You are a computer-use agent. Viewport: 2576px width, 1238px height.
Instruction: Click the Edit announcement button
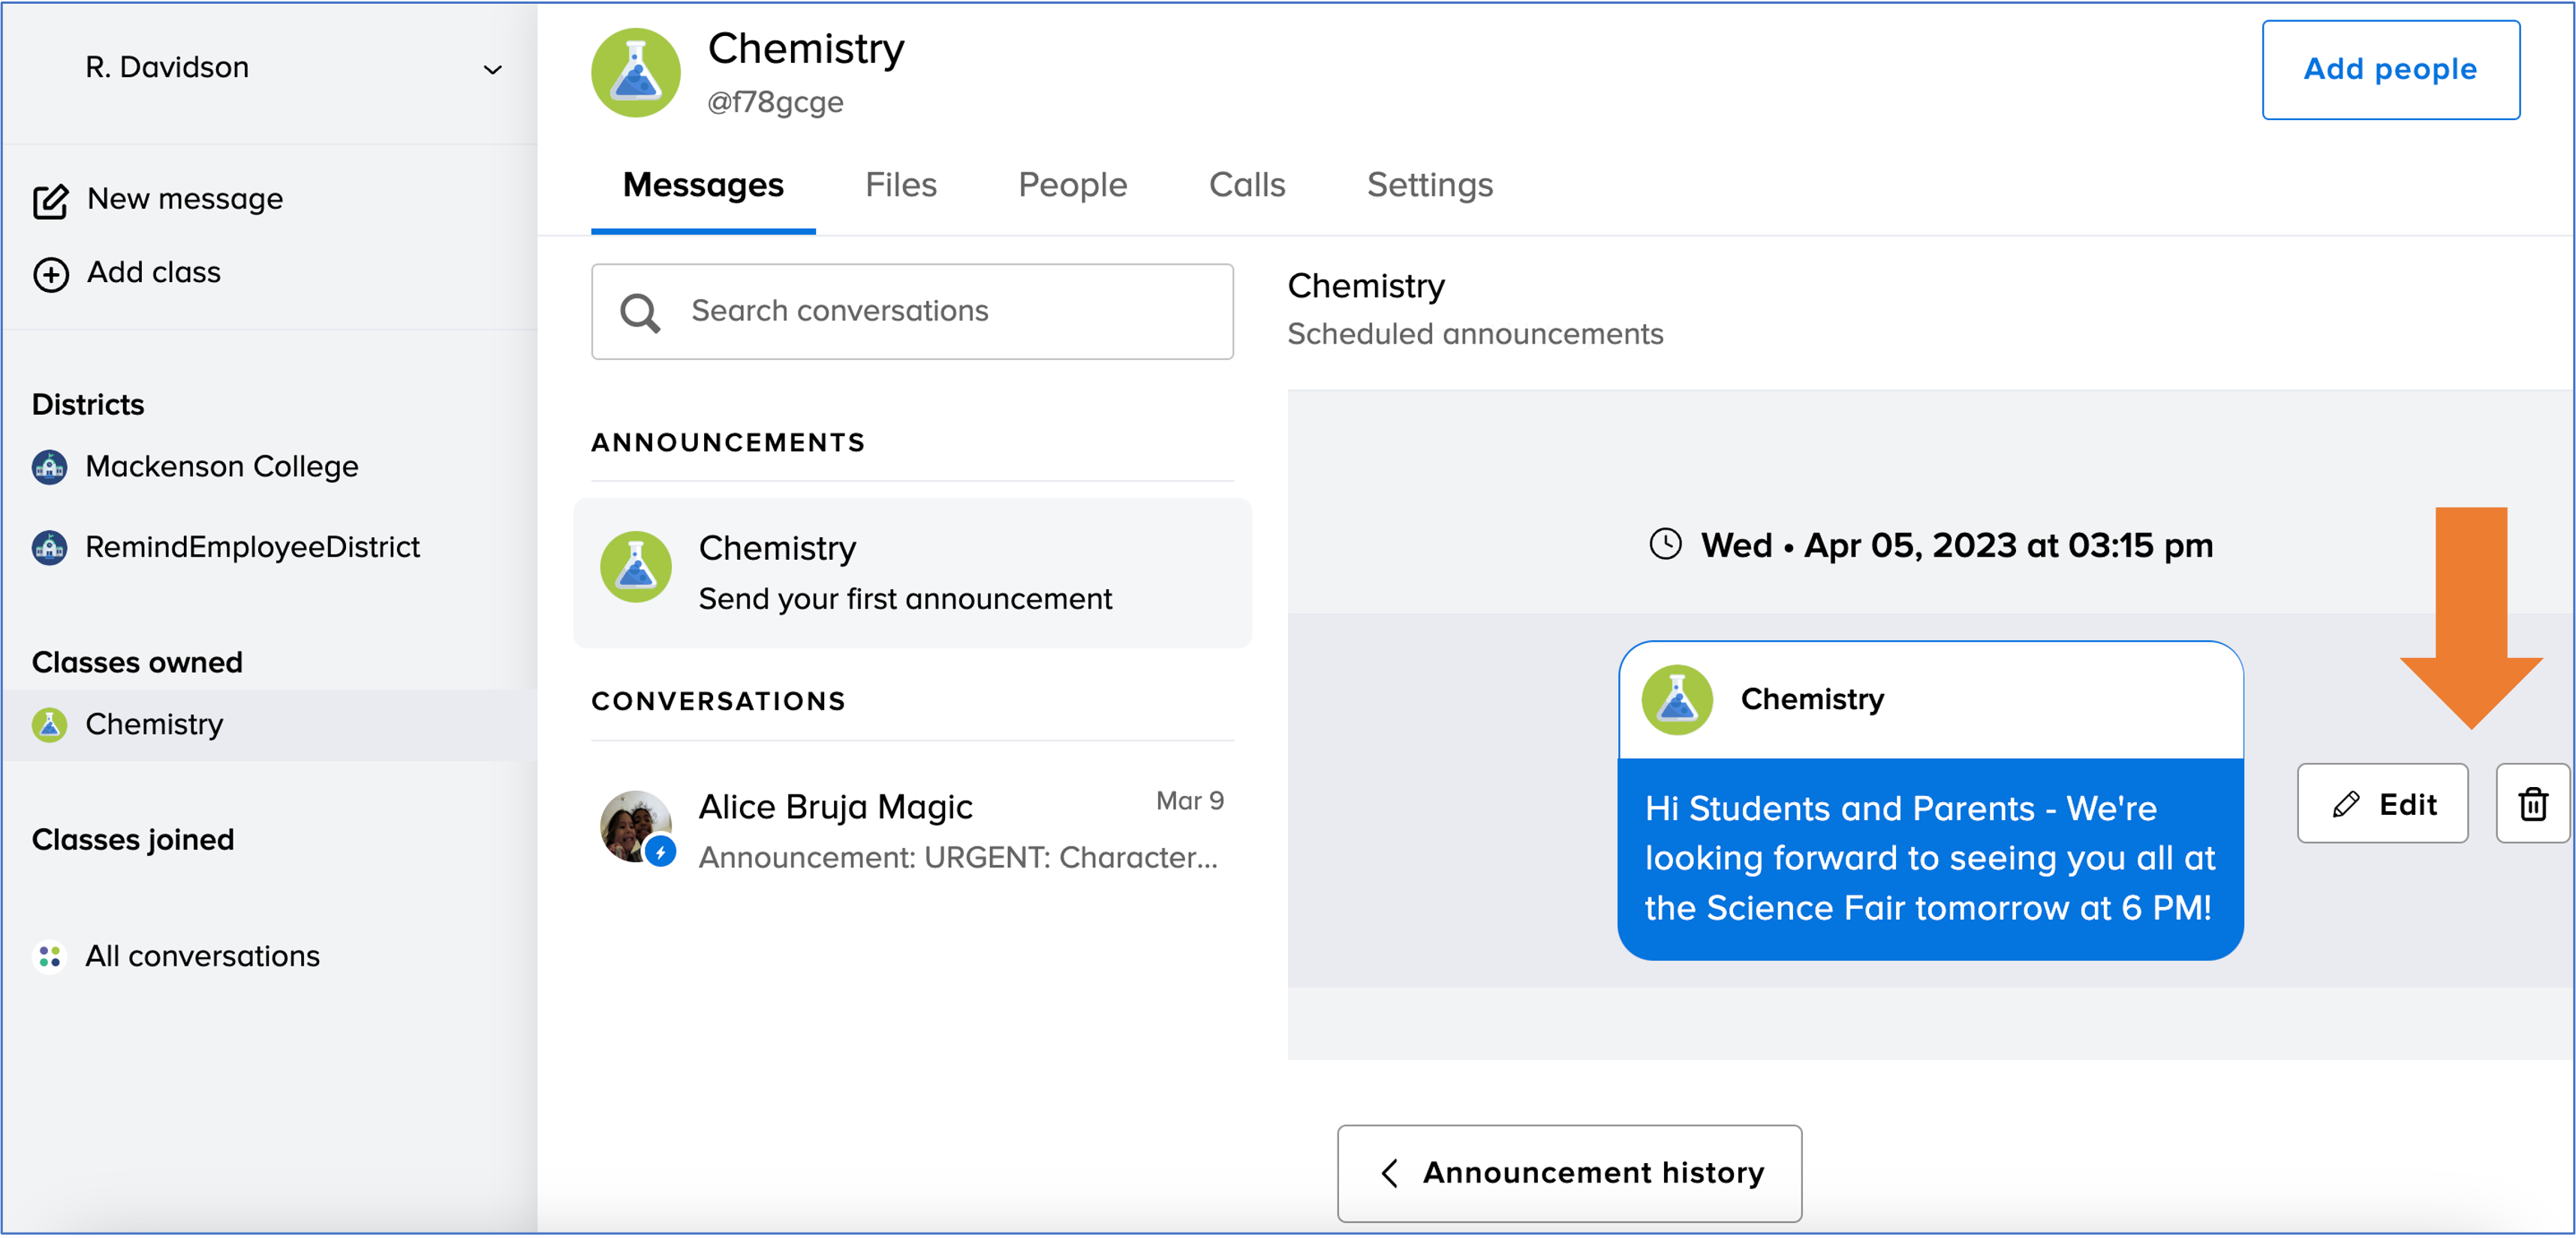pyautogui.click(x=2382, y=803)
